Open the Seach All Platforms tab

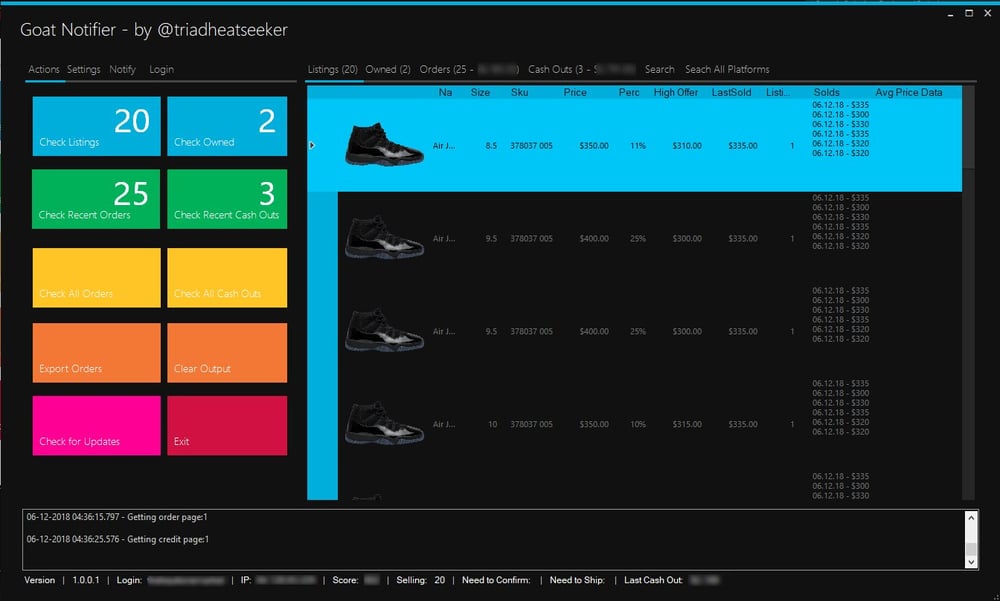coord(727,70)
